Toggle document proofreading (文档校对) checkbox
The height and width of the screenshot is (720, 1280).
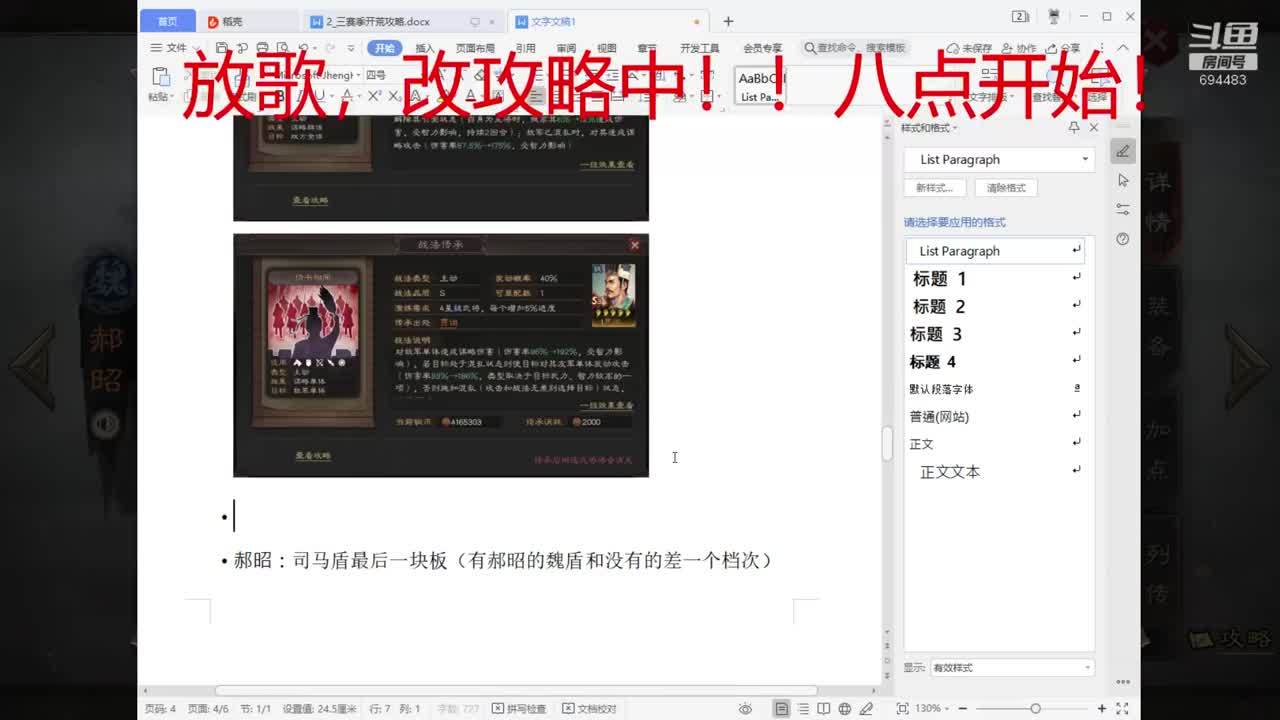pos(590,708)
